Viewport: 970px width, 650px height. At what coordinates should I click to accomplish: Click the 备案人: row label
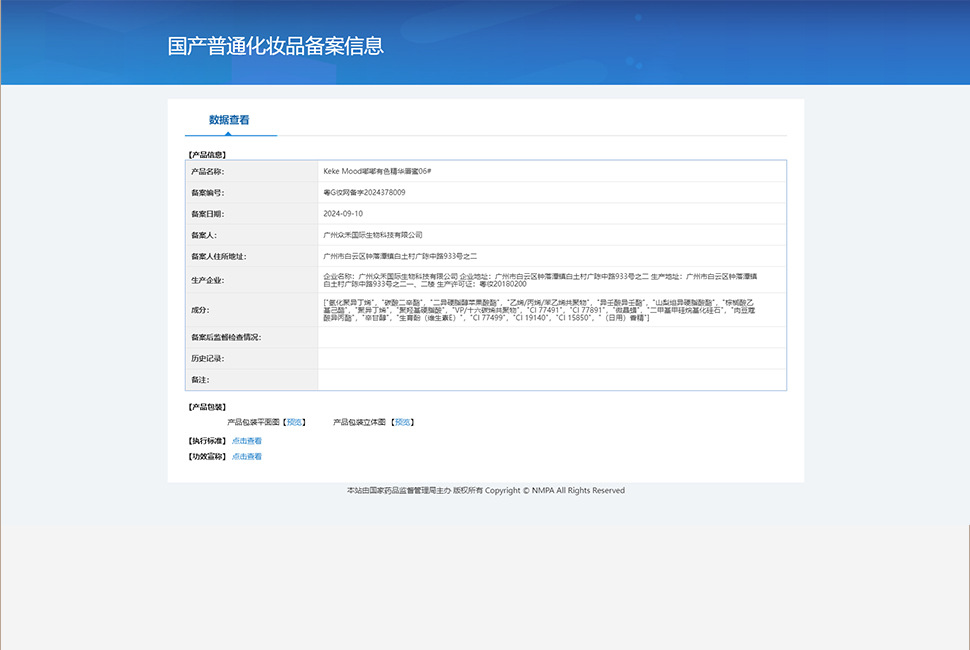[x=204, y=235]
